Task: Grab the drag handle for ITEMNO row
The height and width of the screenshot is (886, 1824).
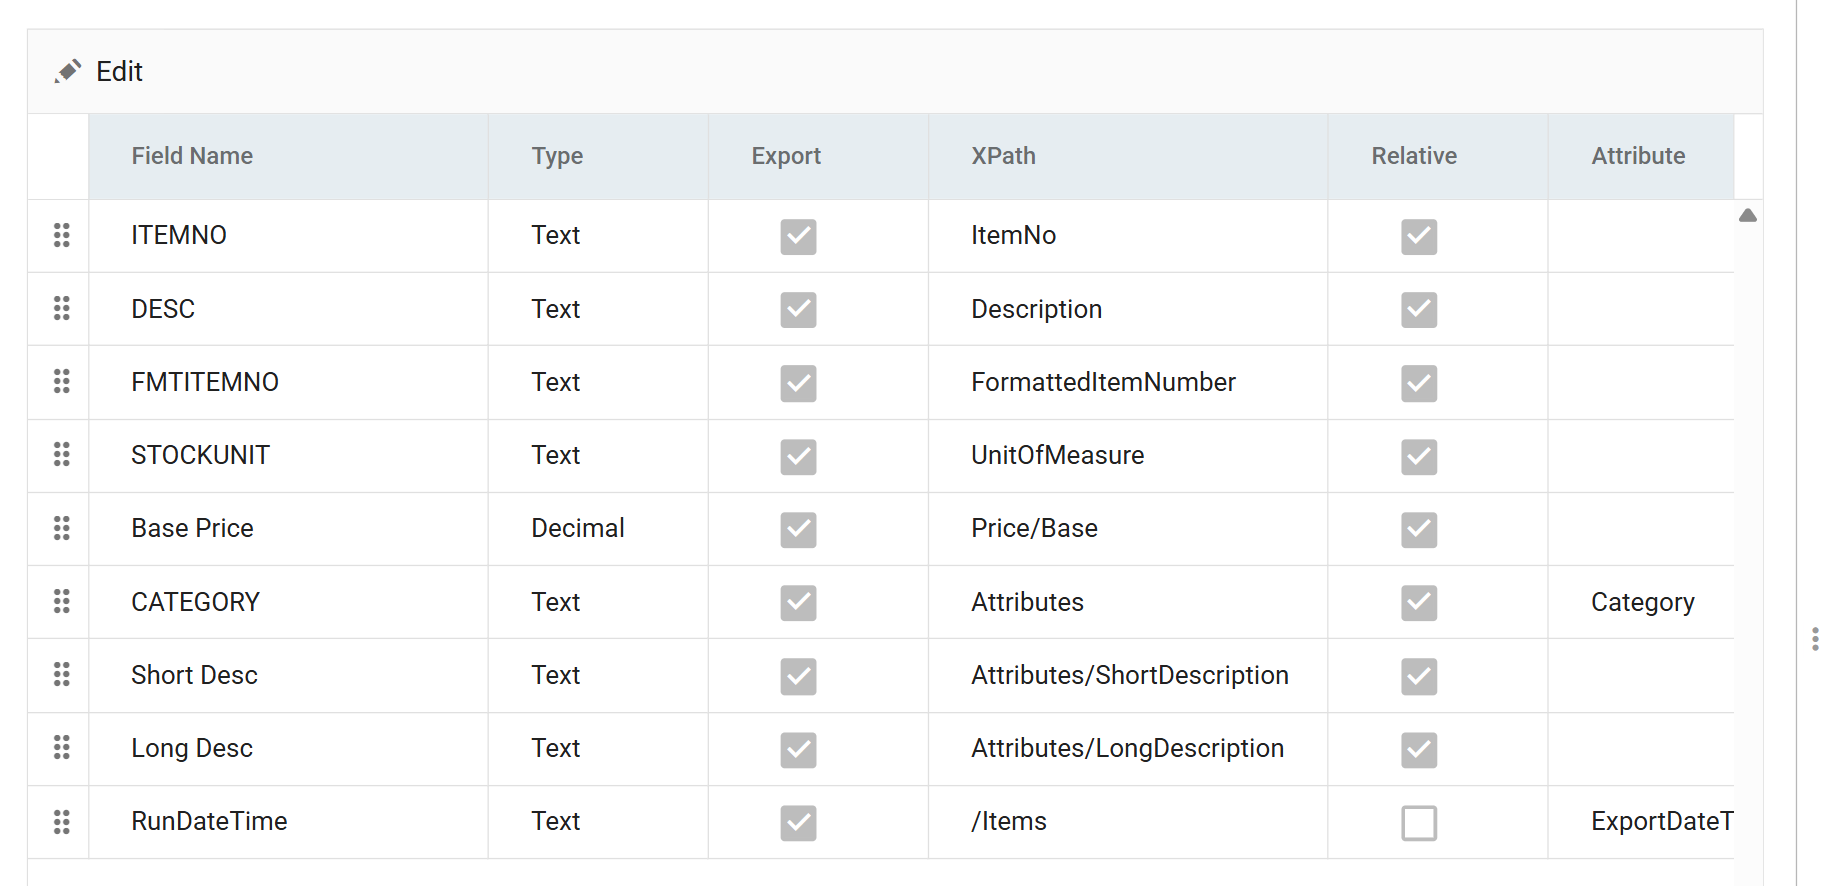Action: [x=61, y=235]
